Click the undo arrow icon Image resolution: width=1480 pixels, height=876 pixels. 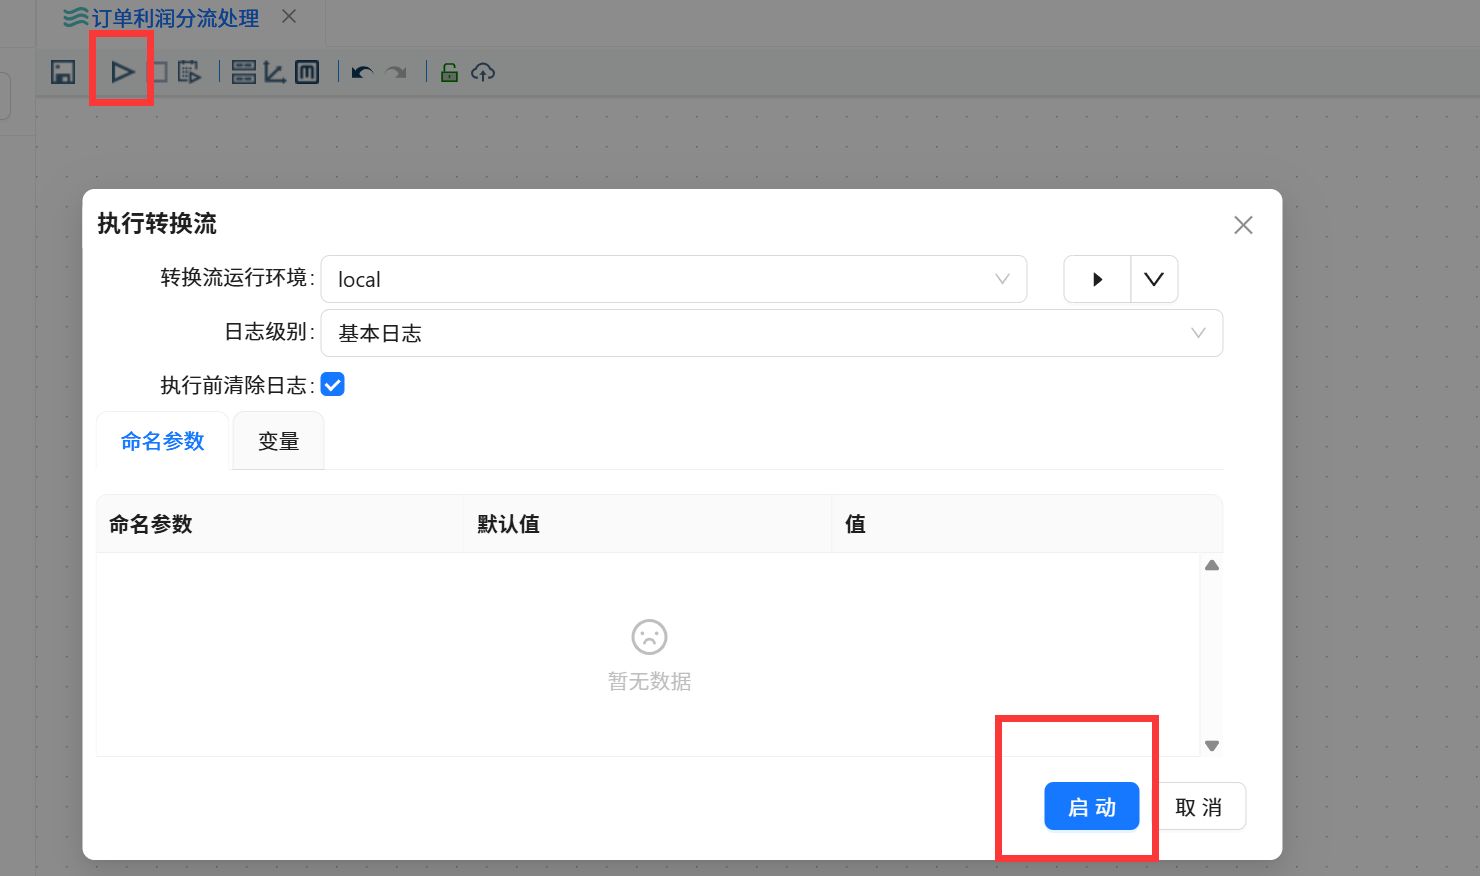click(362, 72)
